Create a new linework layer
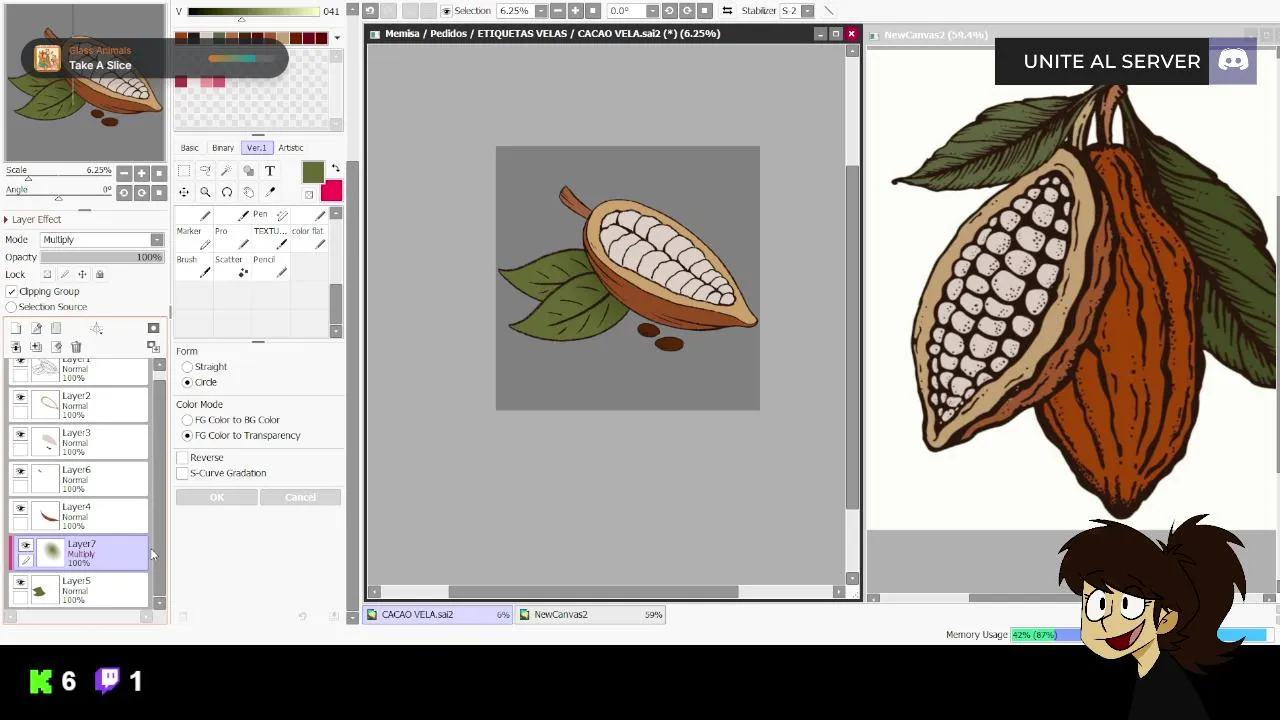1280x720 pixels. click(x=36, y=328)
